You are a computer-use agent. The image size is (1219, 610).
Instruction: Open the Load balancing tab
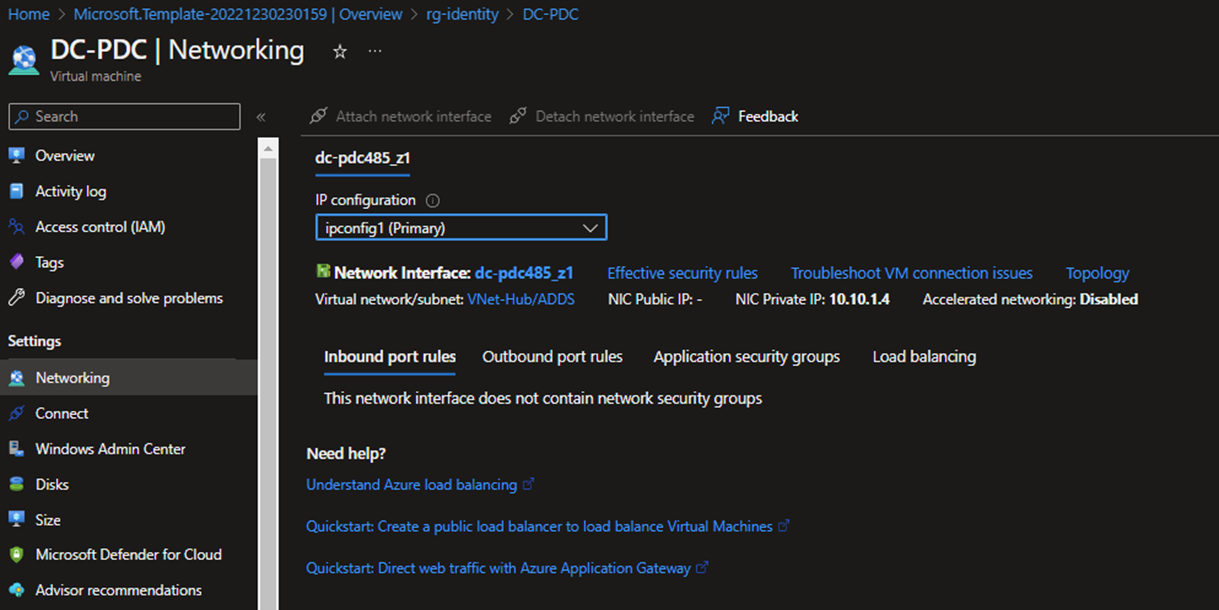[924, 357]
